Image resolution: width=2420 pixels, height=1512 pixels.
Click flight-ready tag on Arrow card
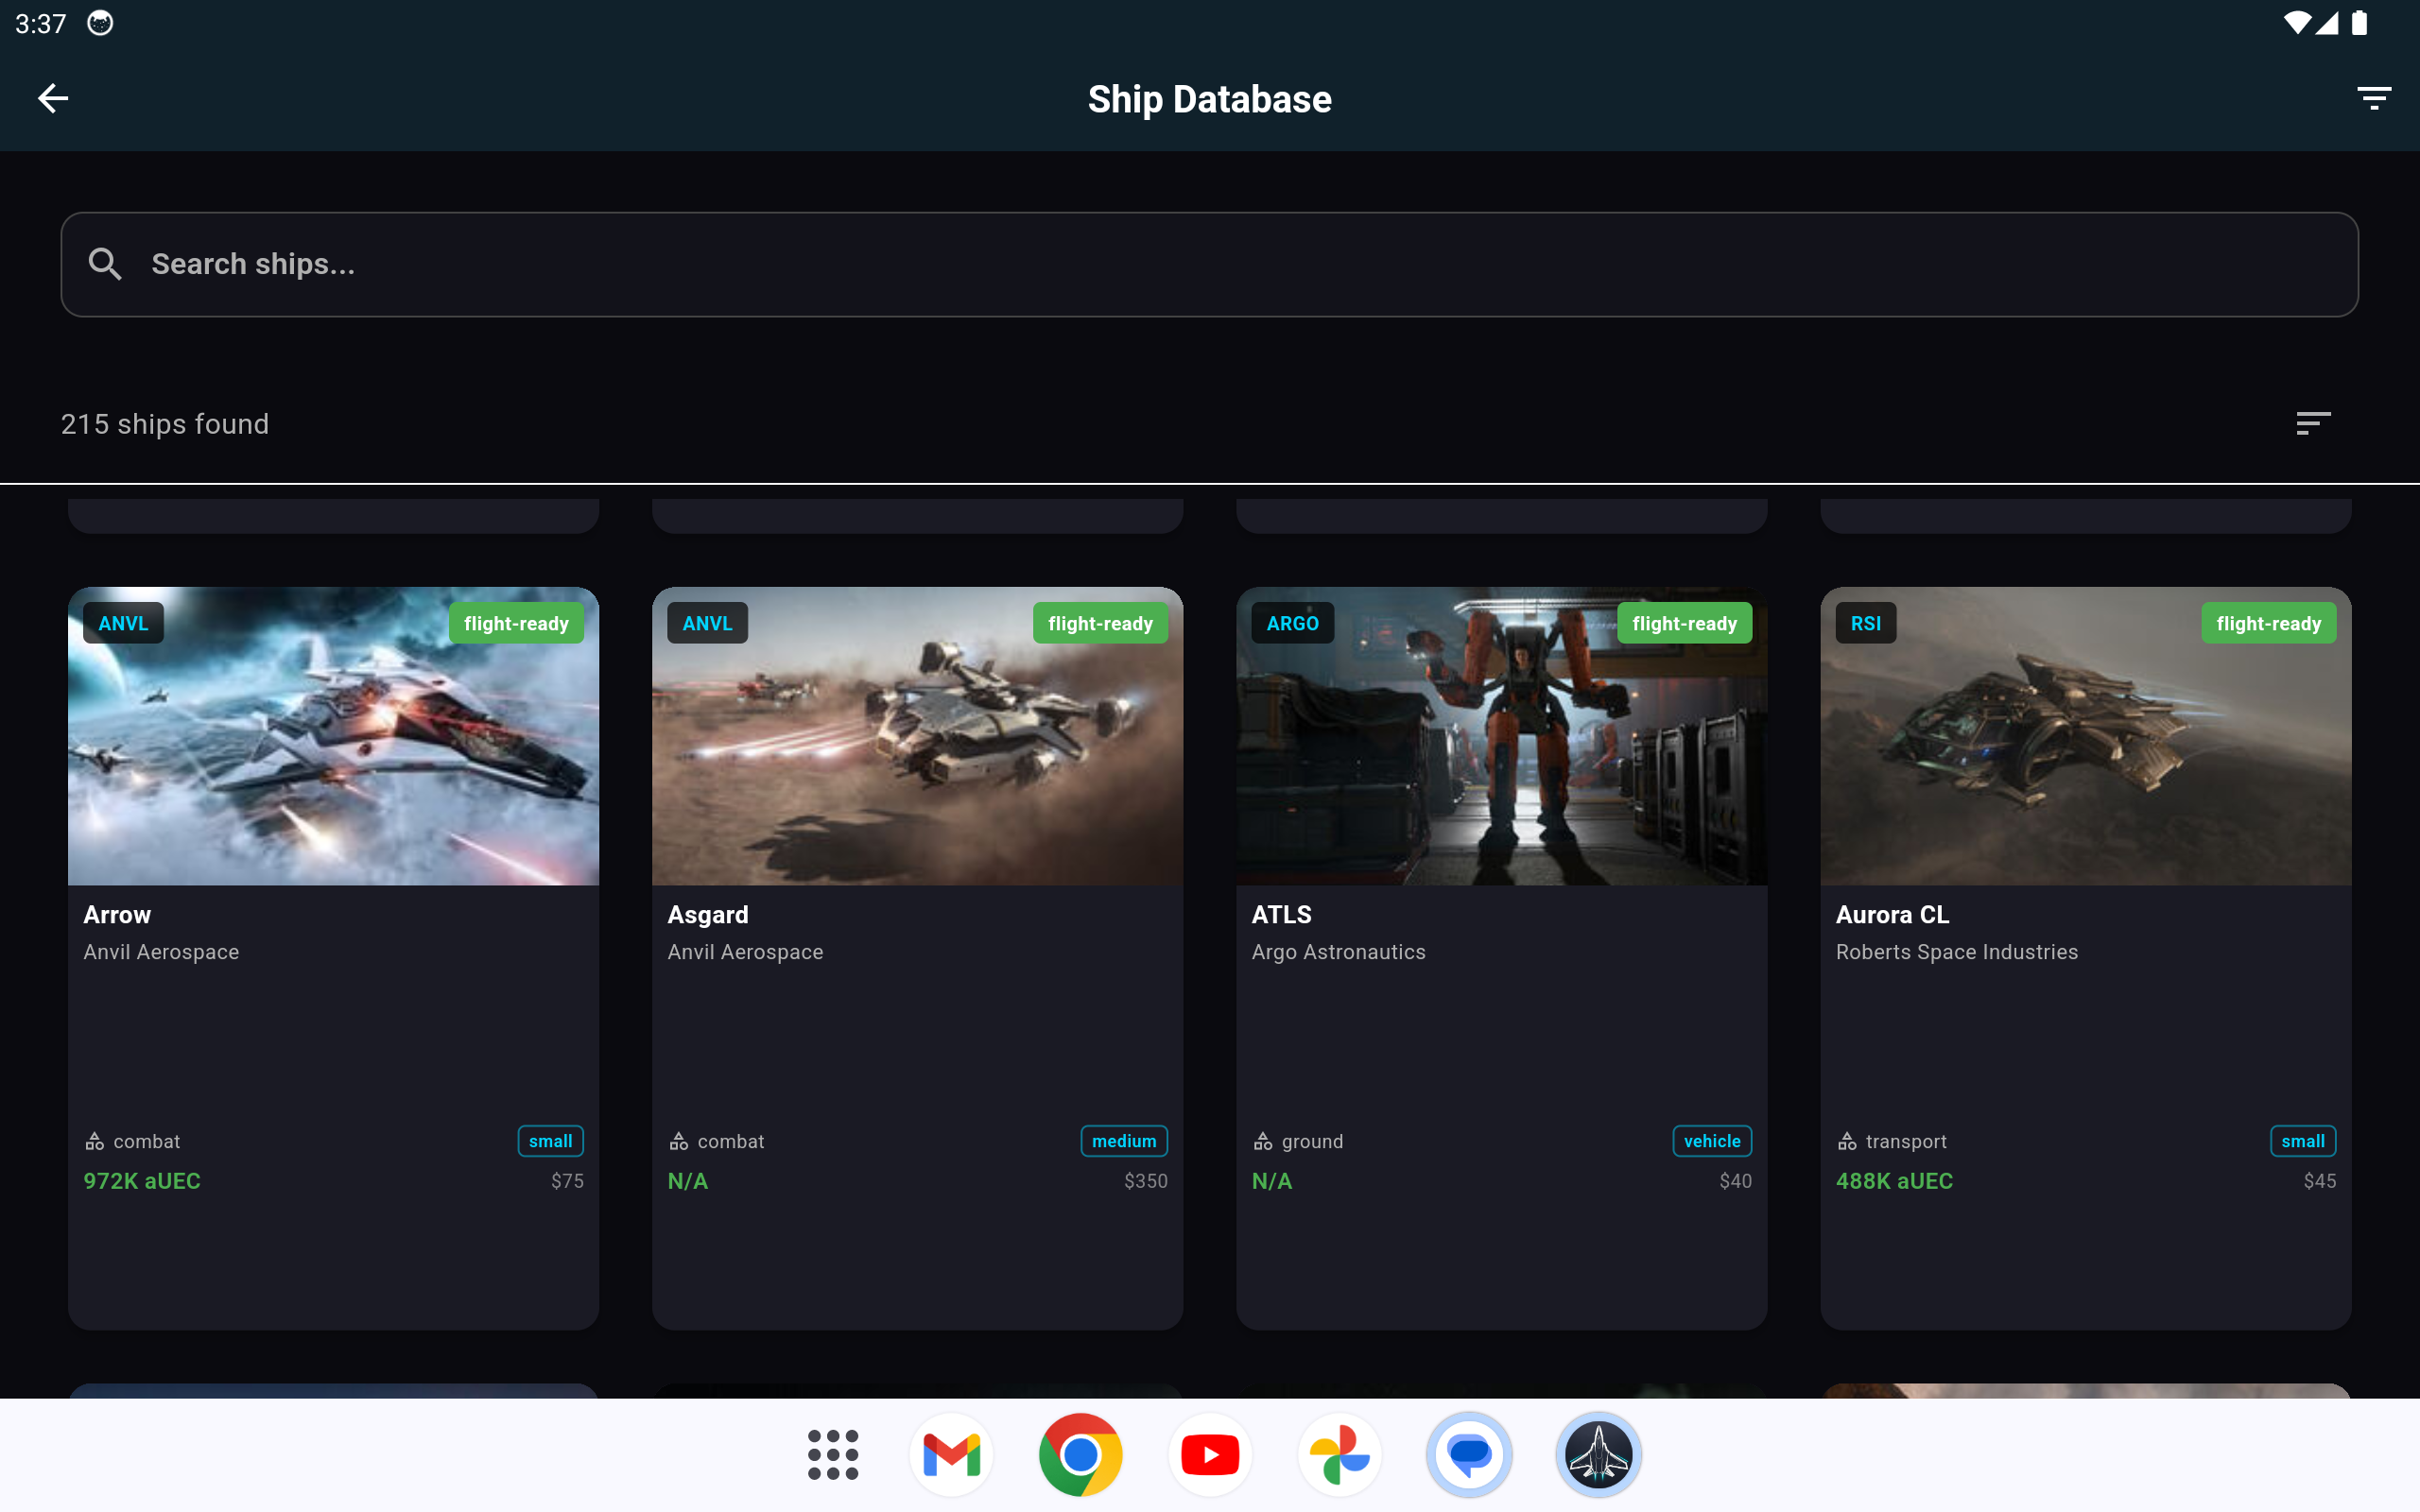click(x=516, y=623)
